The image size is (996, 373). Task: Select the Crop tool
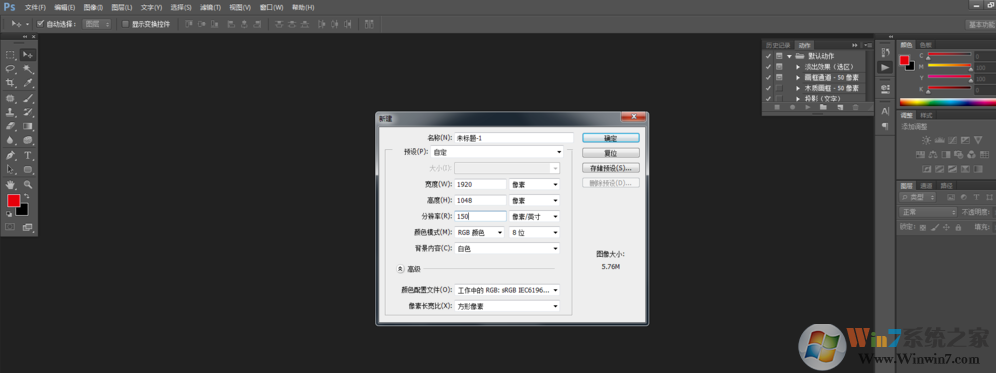(10, 83)
